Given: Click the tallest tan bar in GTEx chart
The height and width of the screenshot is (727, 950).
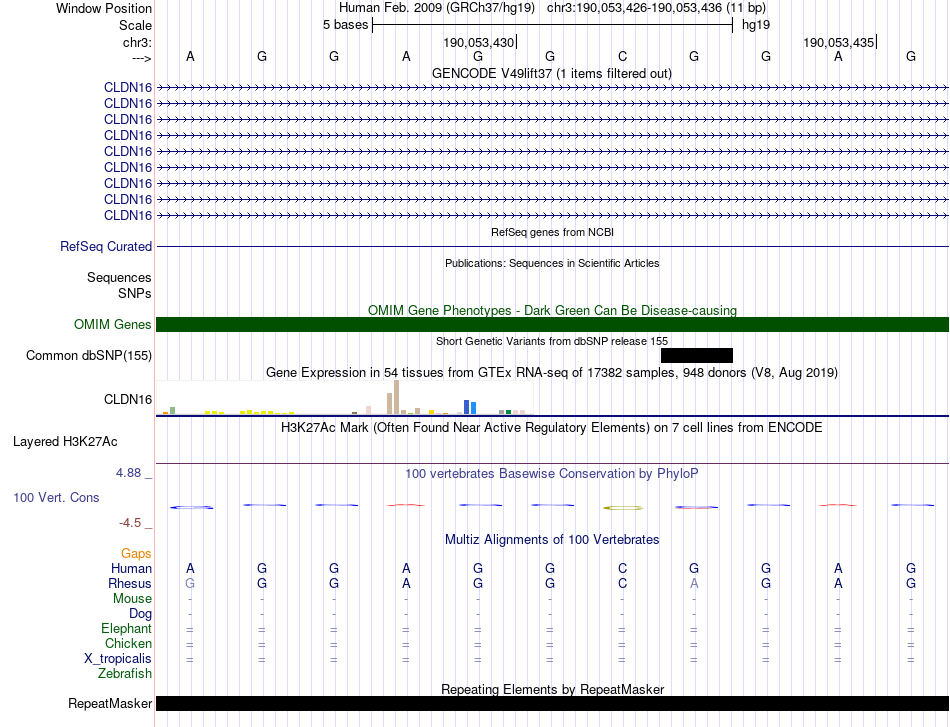Looking at the screenshot, I should (x=397, y=397).
